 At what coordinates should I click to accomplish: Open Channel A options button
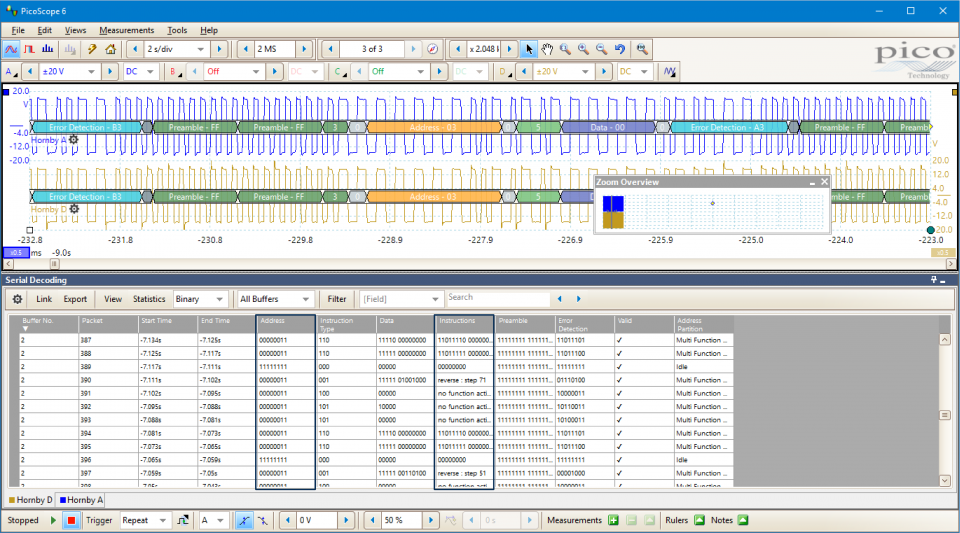pos(11,72)
